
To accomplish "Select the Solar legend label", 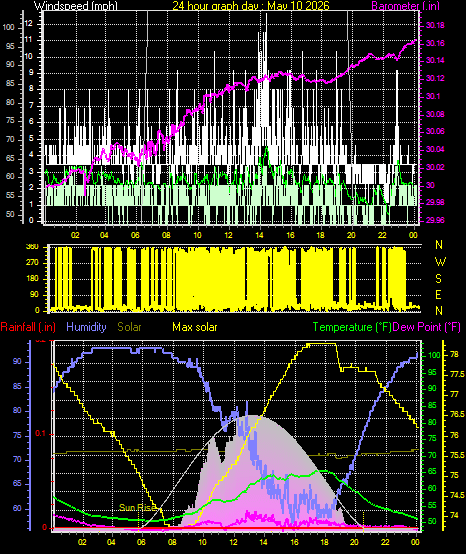I will pos(129,327).
